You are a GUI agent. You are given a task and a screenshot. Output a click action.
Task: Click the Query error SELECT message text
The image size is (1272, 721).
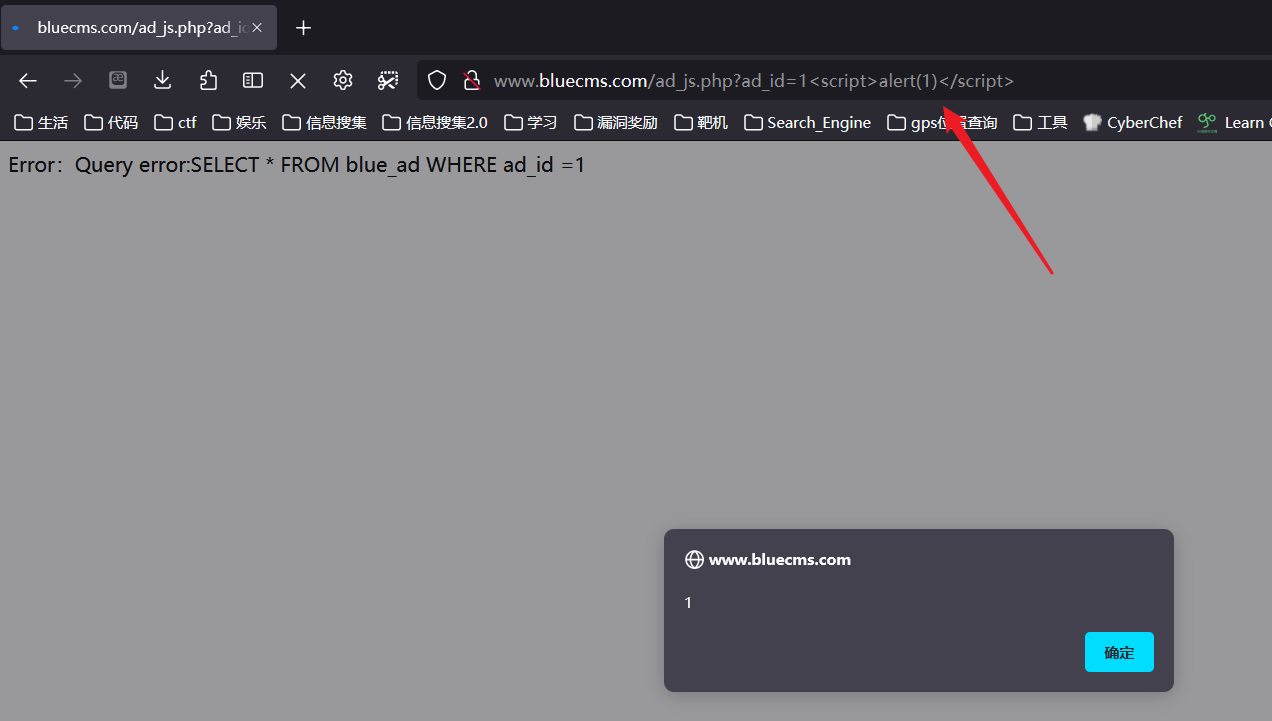297,165
